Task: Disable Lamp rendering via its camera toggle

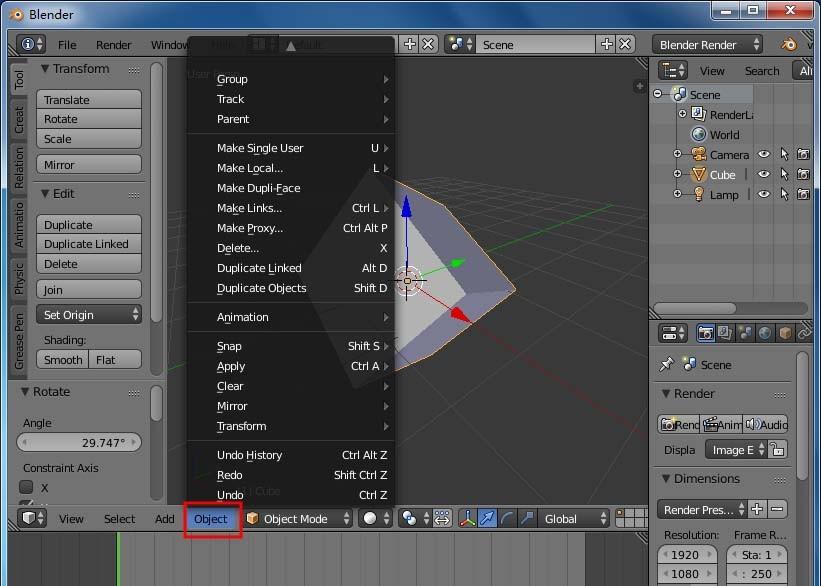Action: (x=804, y=194)
